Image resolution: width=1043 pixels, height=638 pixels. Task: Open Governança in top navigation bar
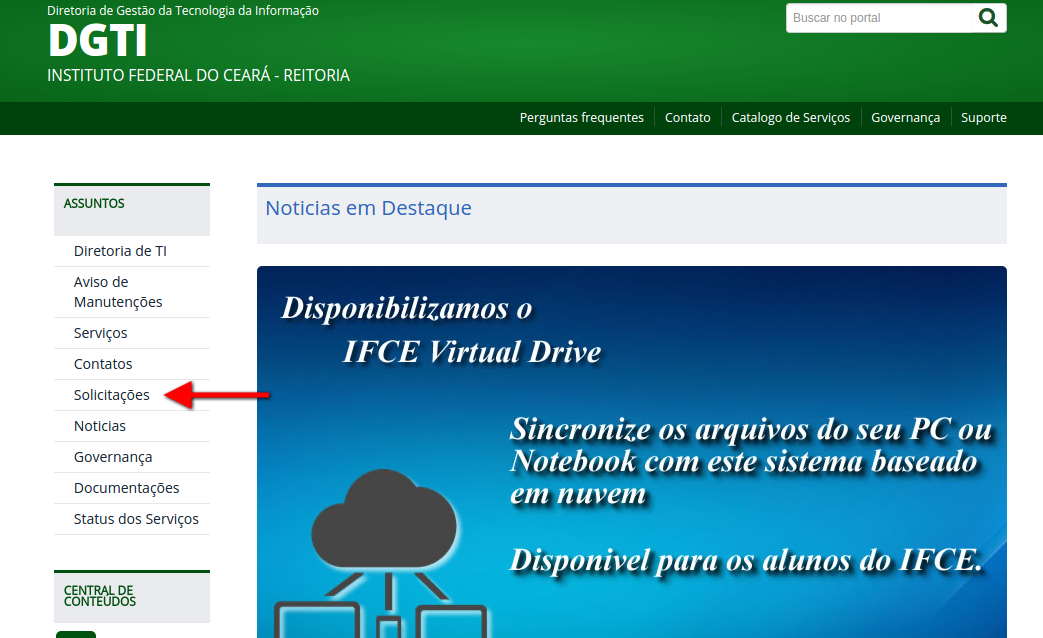tap(905, 118)
